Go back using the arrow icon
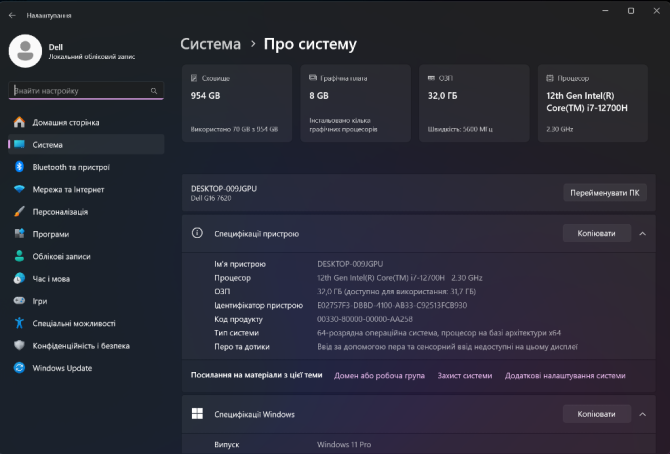This screenshot has width=670, height=454. 12,15
